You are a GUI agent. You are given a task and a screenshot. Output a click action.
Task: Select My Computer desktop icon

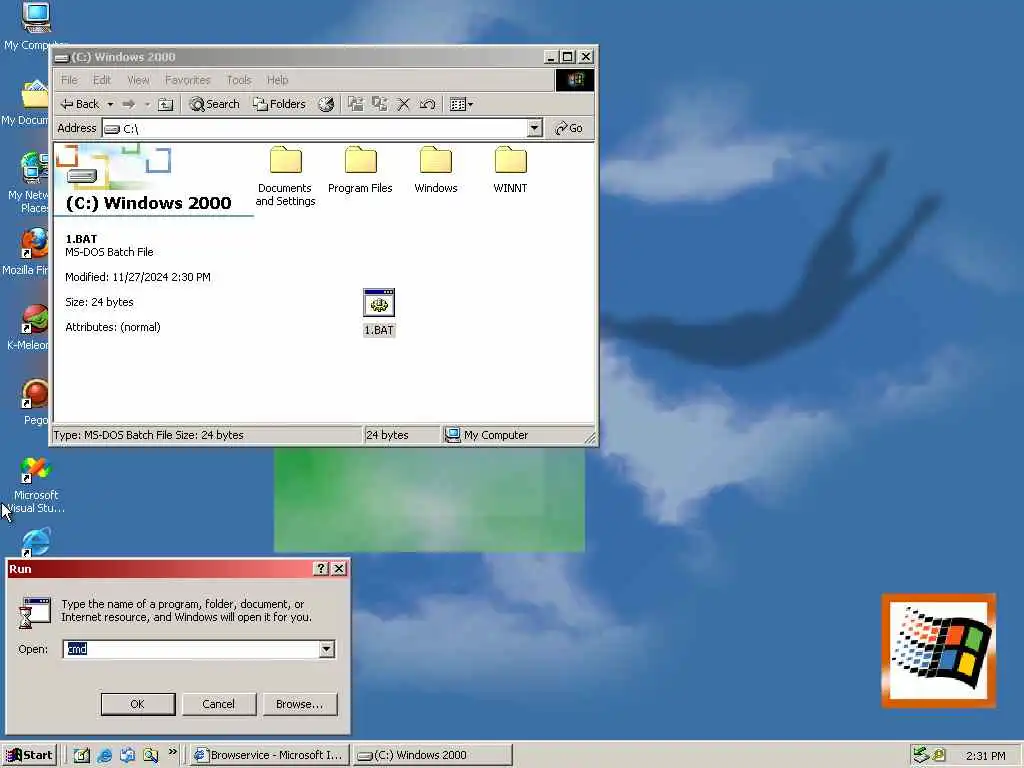34,27
